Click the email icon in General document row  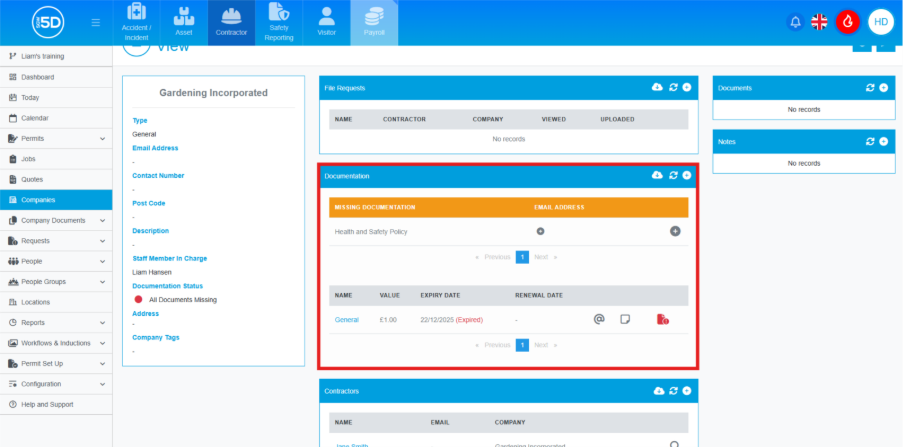pos(599,319)
